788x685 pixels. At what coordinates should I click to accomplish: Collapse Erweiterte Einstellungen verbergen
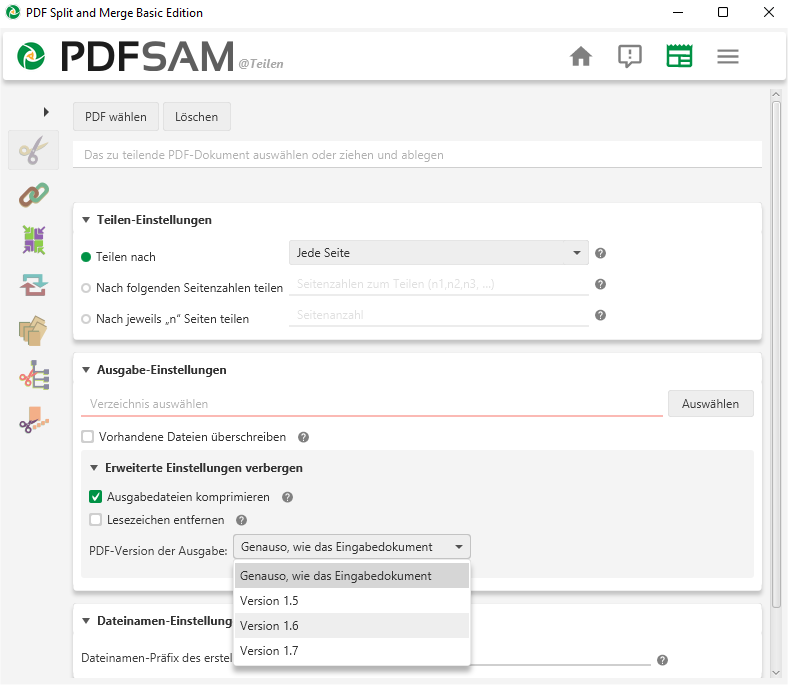click(94, 468)
